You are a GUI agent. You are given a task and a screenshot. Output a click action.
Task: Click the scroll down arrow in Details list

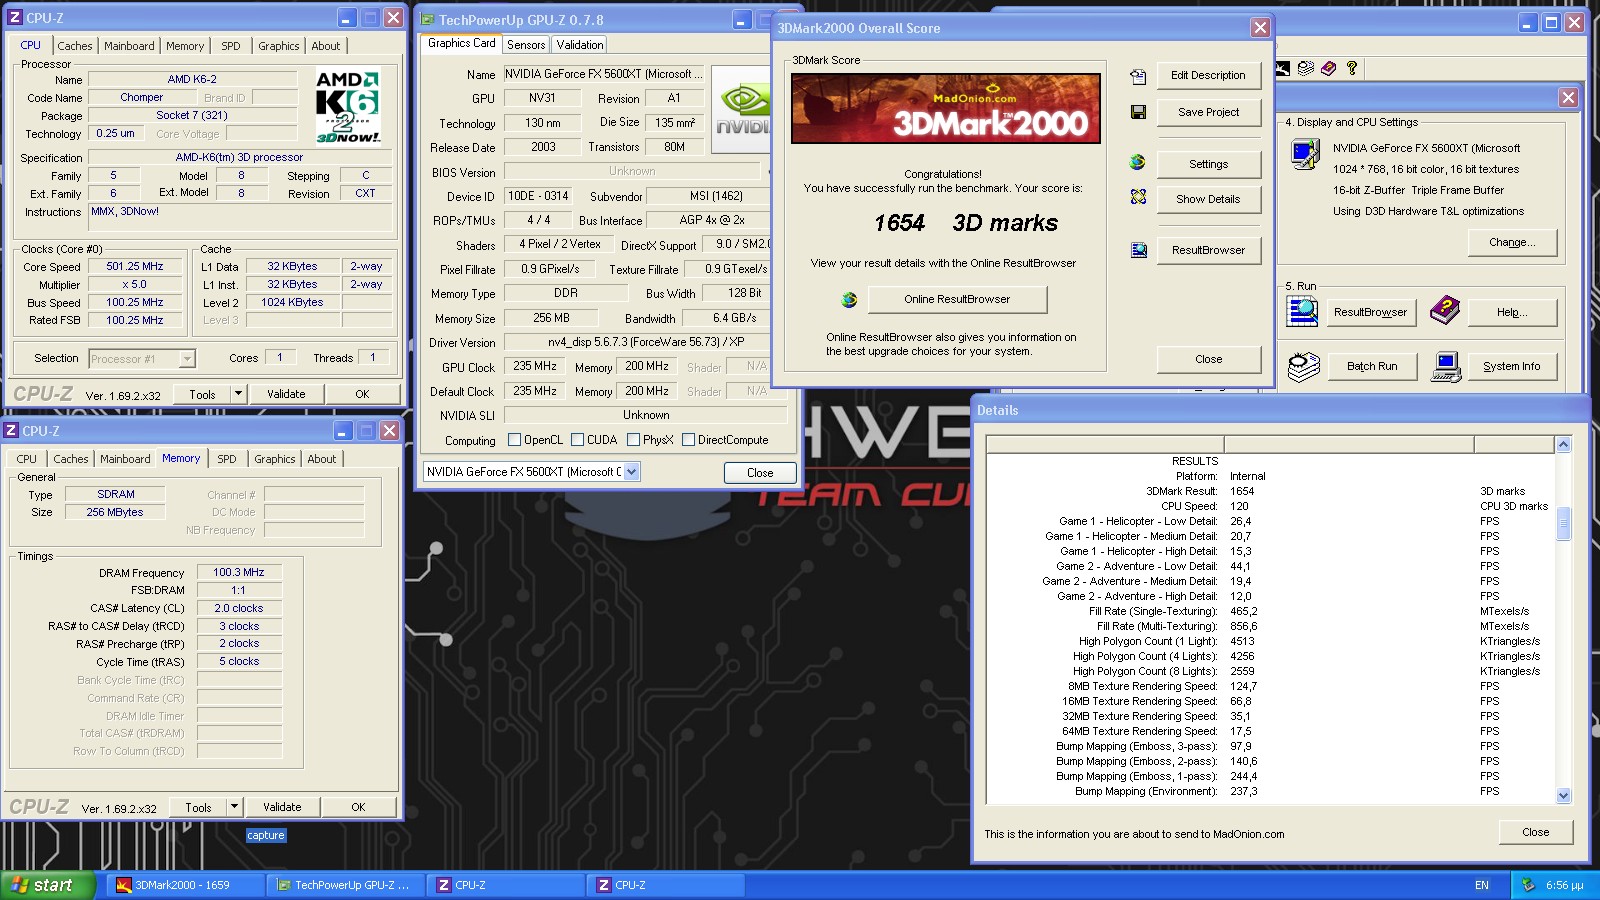[x=1563, y=796]
